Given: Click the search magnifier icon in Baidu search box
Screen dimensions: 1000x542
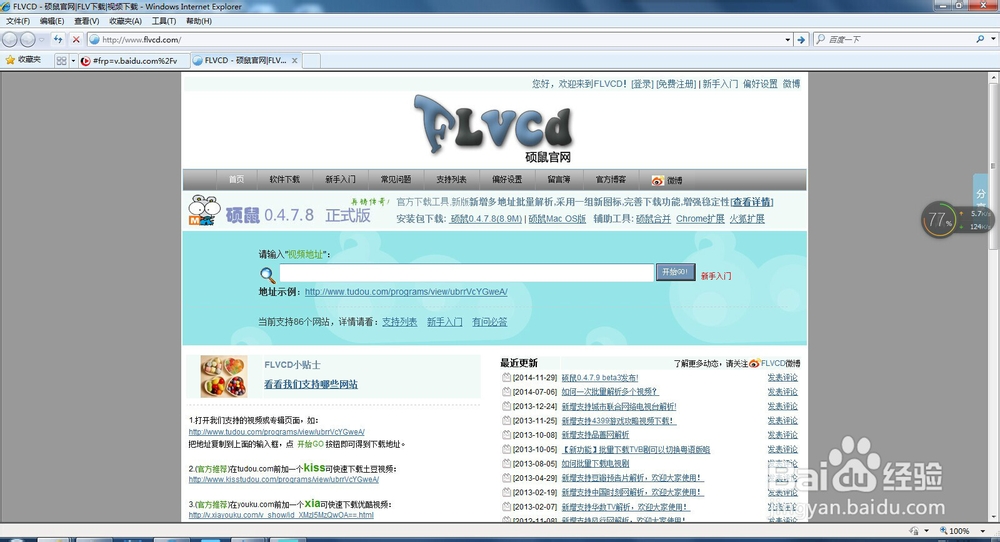Looking at the screenshot, I should point(980,40).
